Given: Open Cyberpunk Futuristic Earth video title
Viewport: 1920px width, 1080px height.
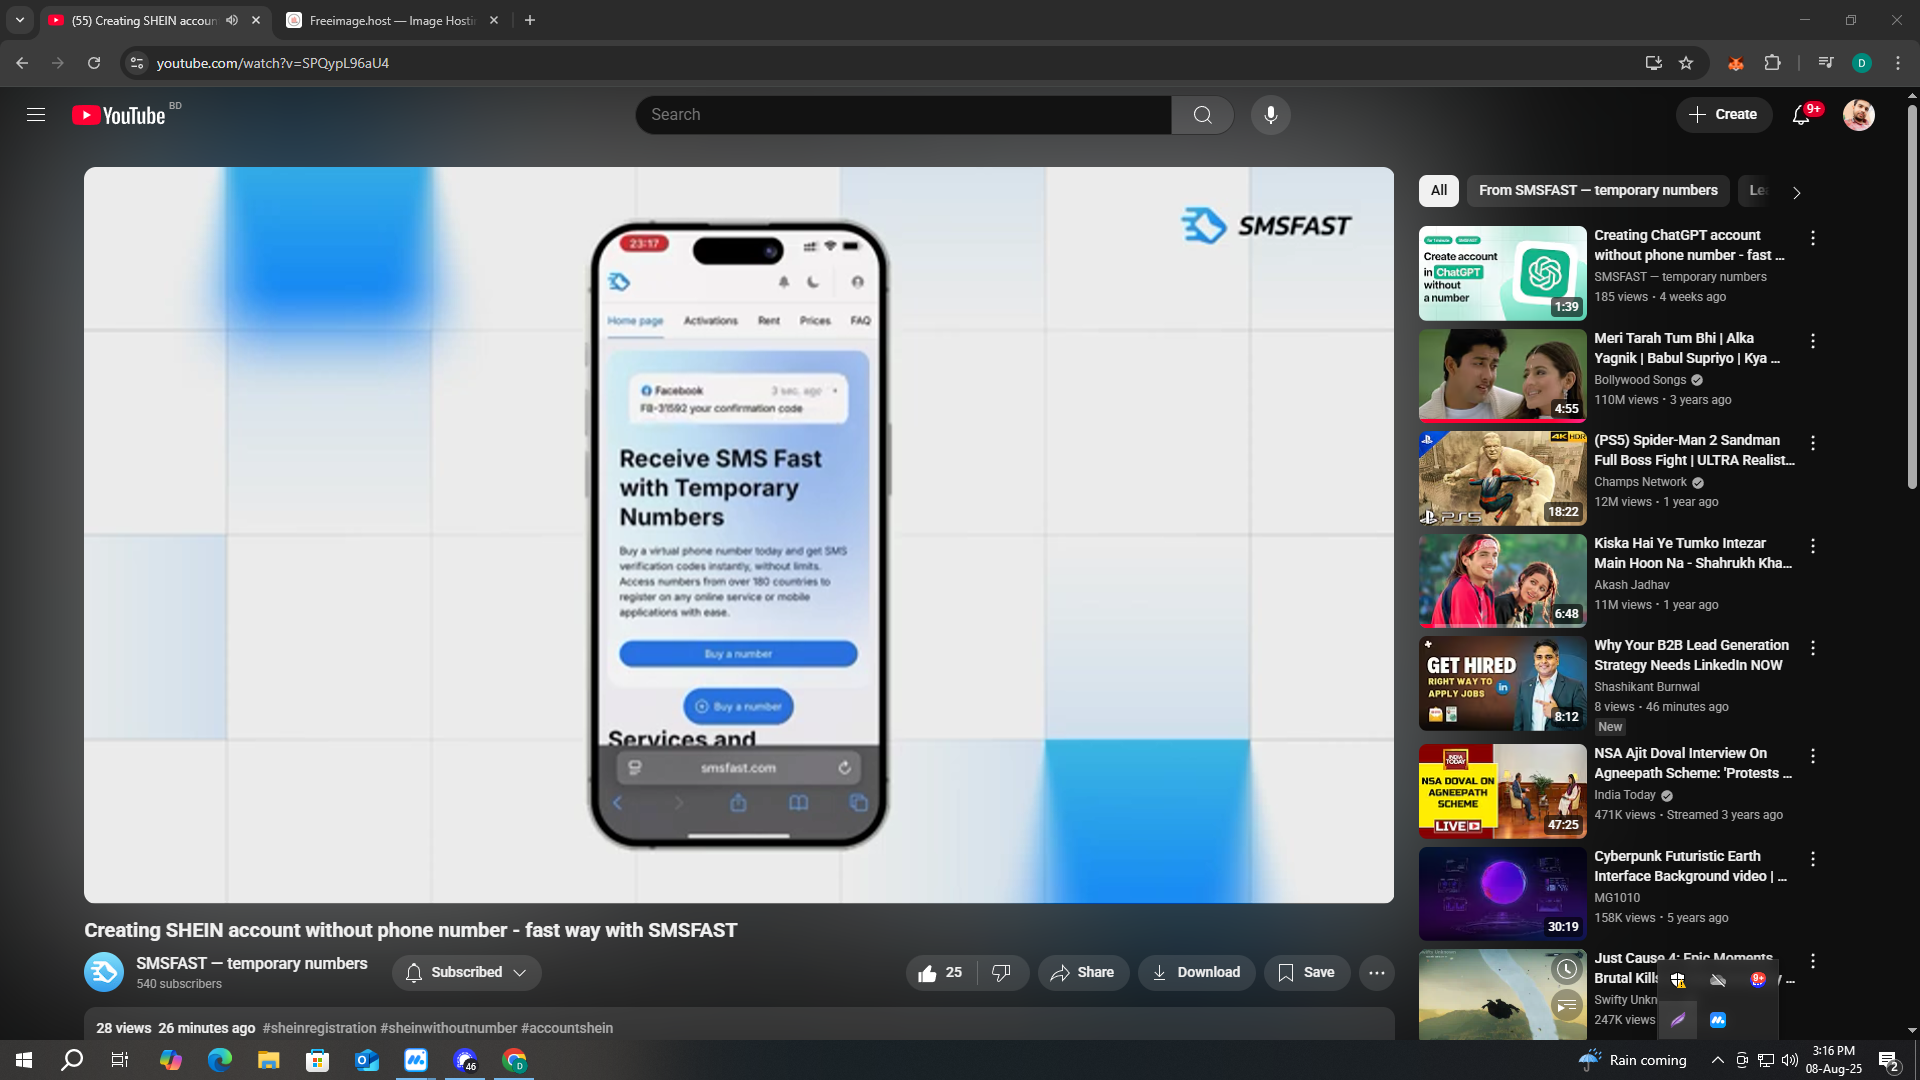Looking at the screenshot, I should tap(1691, 866).
